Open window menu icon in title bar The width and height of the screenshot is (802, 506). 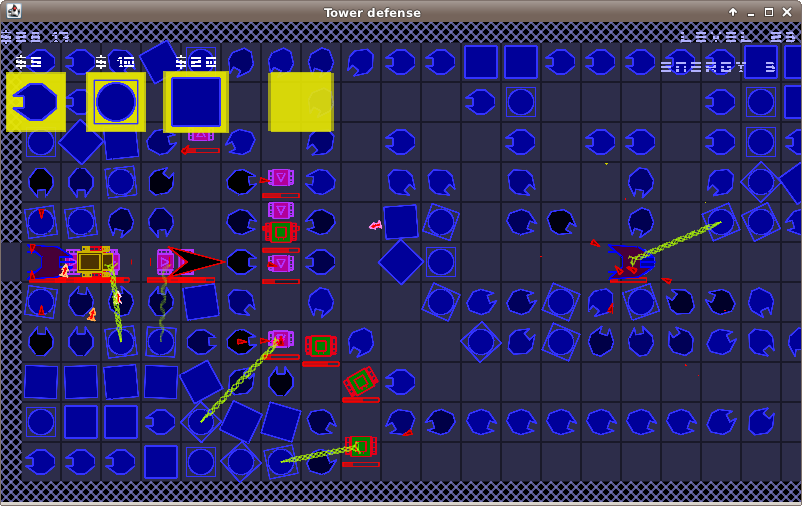tap(13, 12)
